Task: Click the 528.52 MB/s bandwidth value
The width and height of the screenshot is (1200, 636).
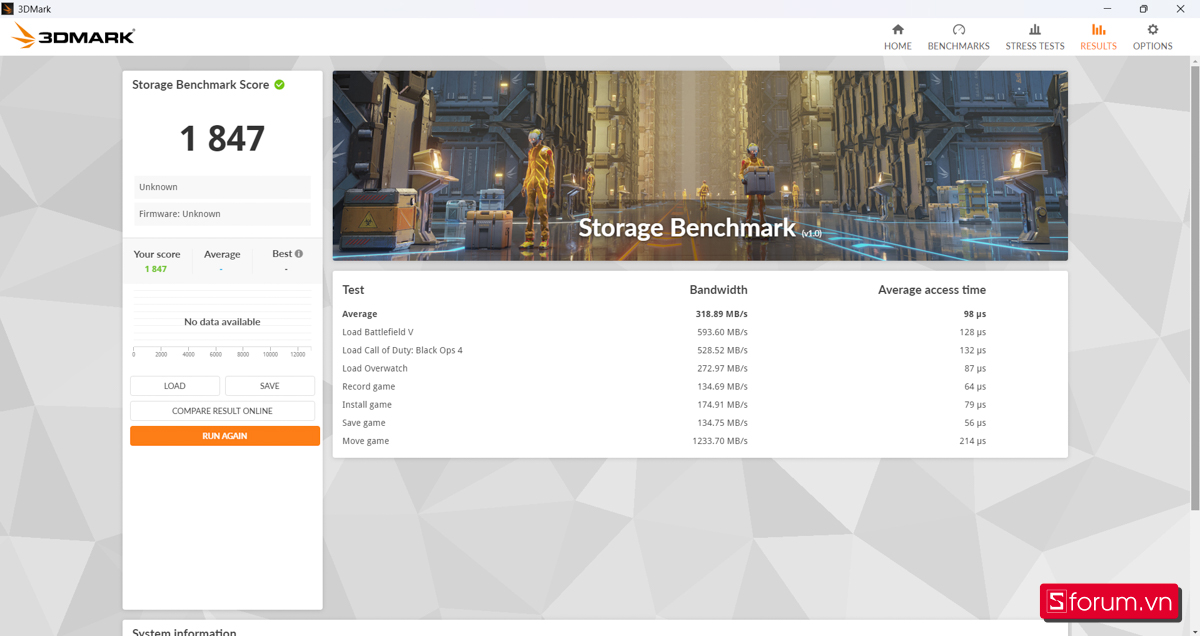Action: point(722,350)
